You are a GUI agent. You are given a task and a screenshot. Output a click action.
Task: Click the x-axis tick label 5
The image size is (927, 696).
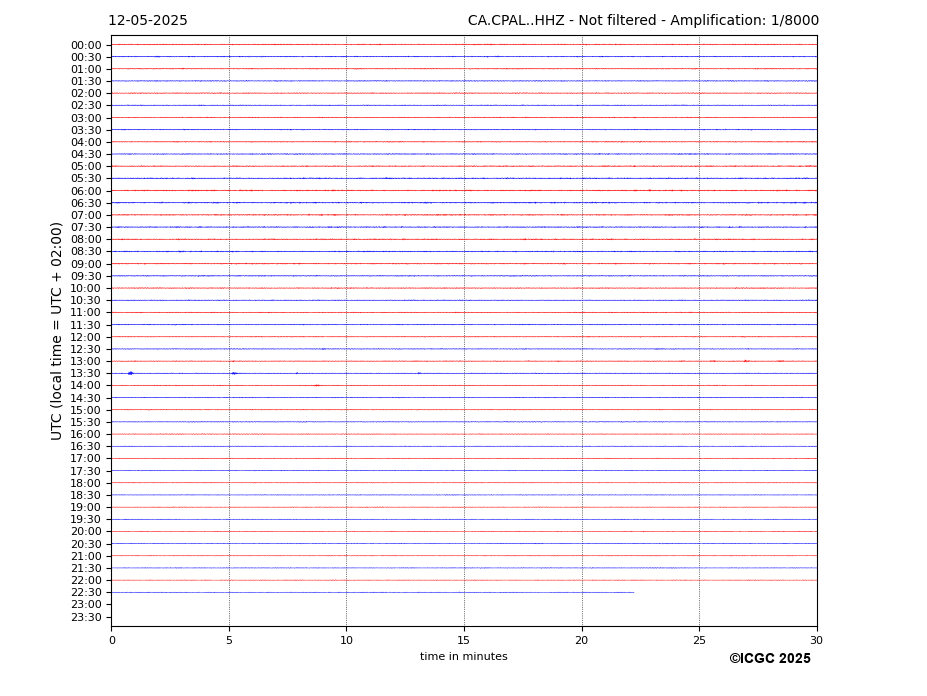(229, 640)
